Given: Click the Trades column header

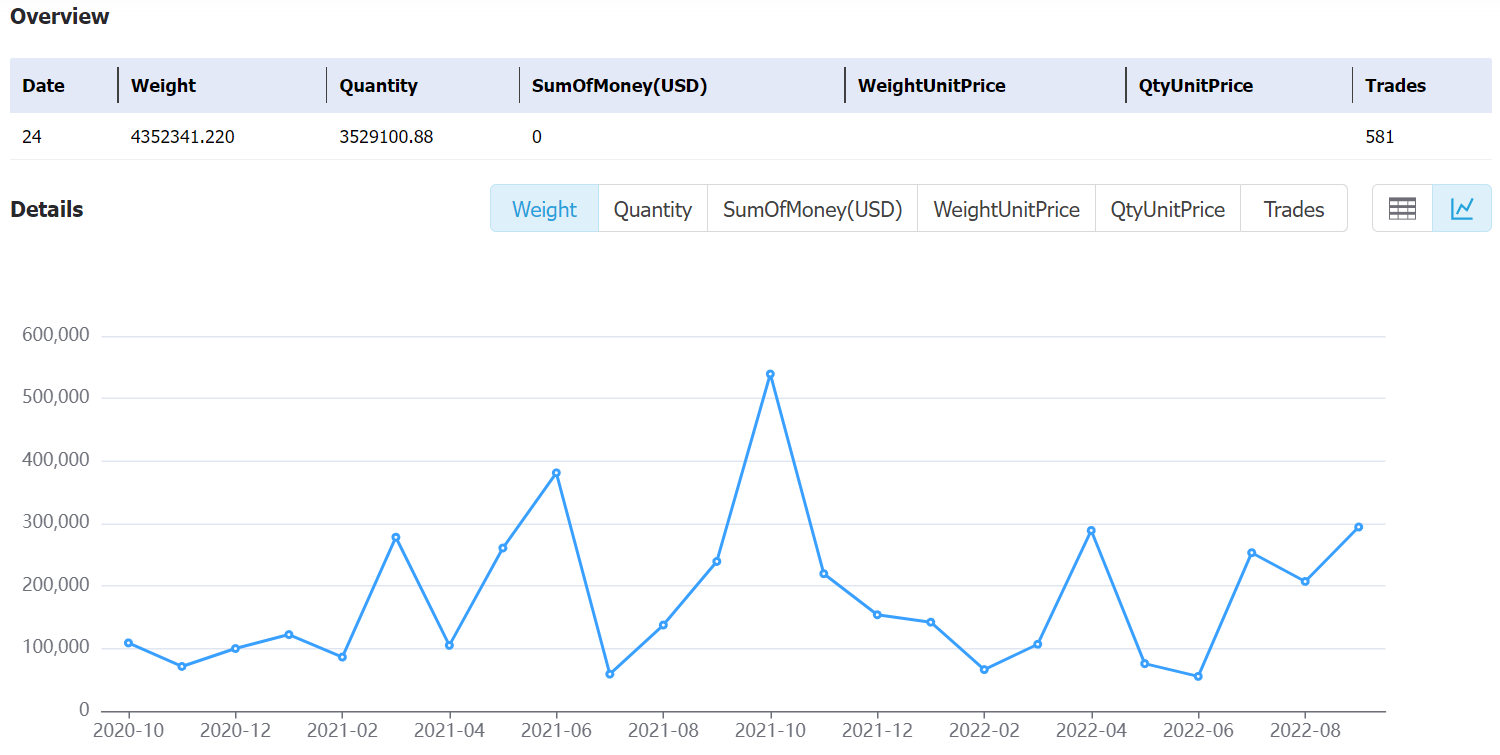Looking at the screenshot, I should [x=1396, y=86].
